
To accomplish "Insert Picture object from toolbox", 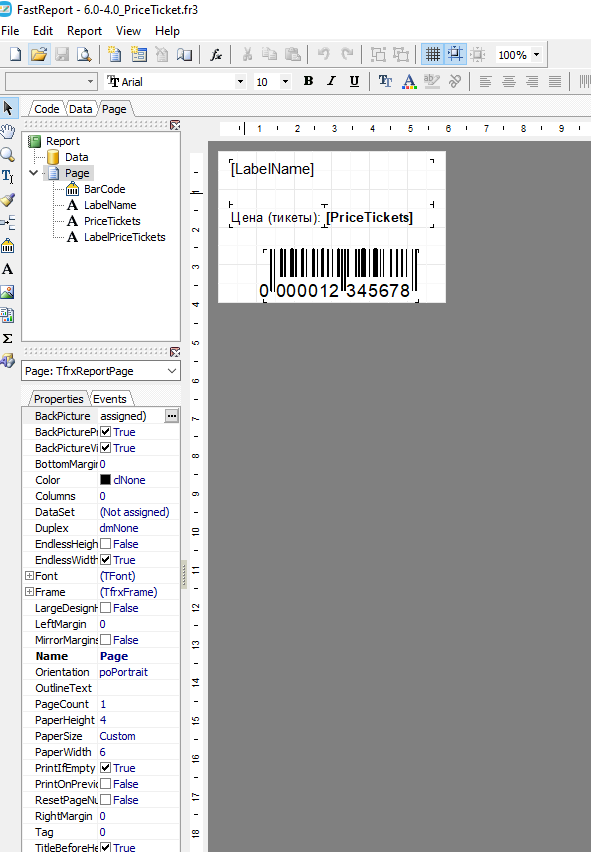I will pyautogui.click(x=8, y=292).
